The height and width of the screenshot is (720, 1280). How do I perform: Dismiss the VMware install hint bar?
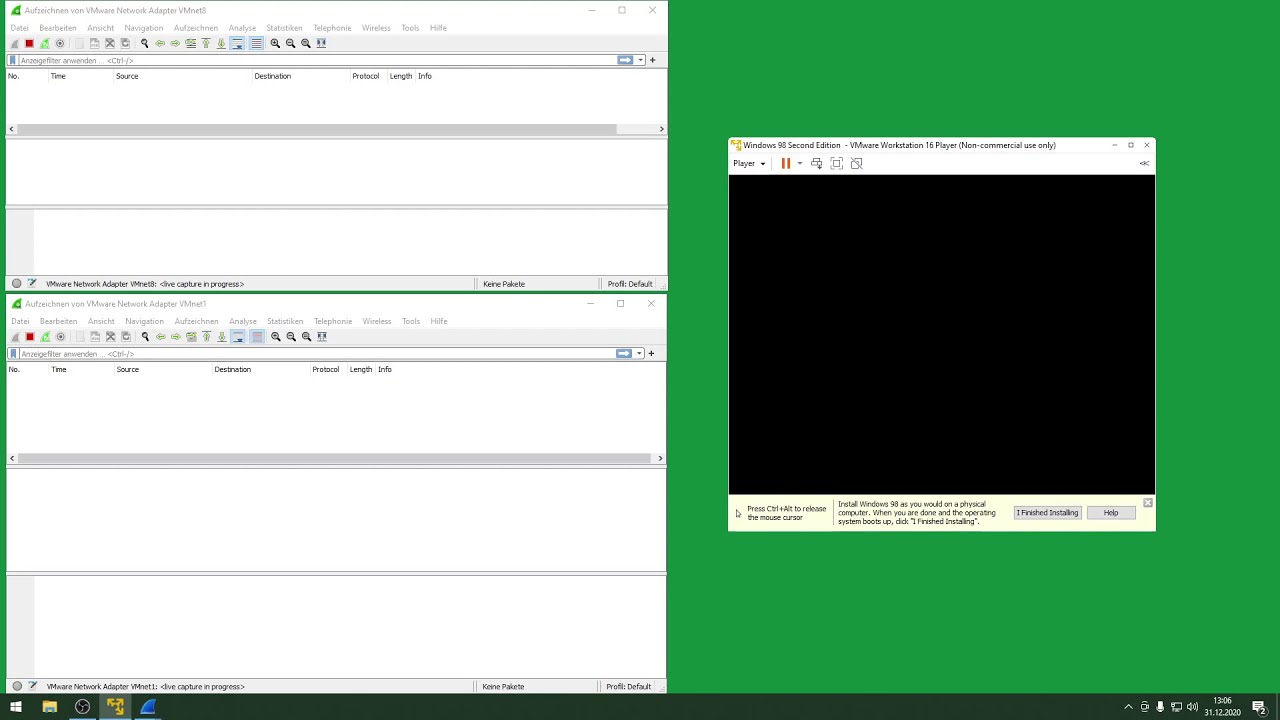pyautogui.click(x=1148, y=502)
